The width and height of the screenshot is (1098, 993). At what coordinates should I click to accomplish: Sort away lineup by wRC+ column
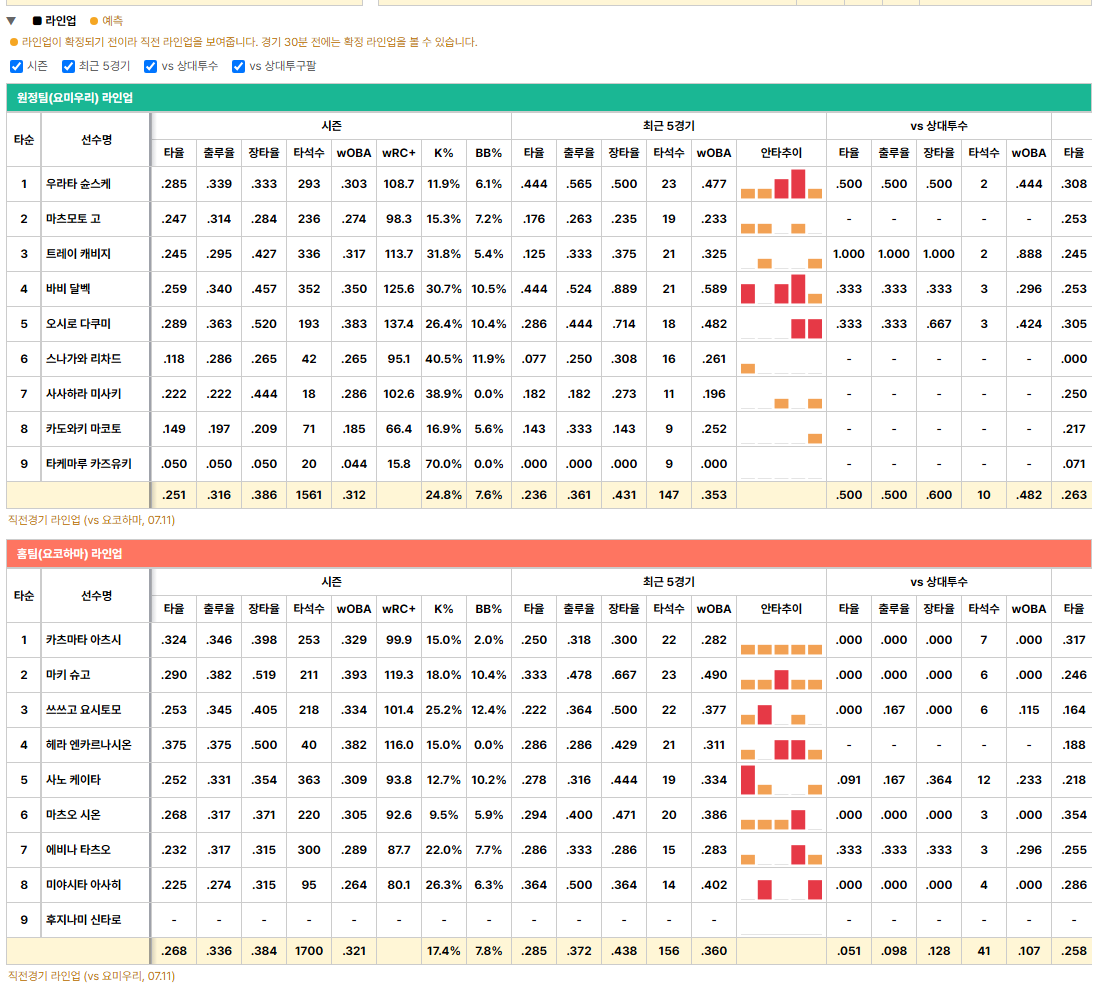tap(398, 153)
